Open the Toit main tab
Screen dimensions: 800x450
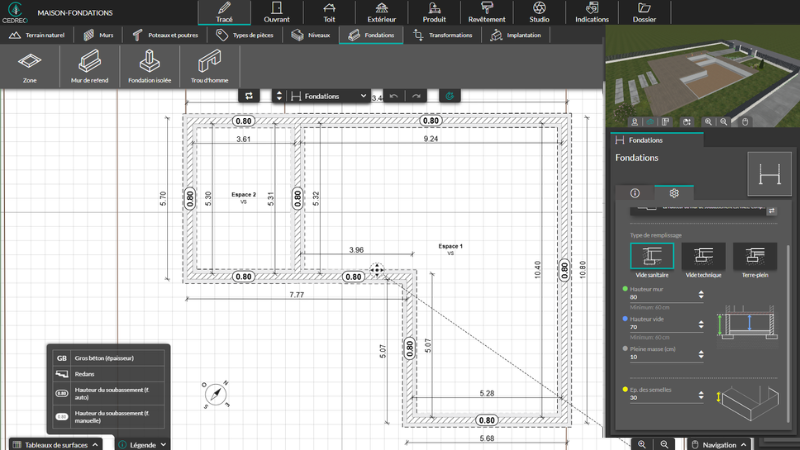coord(329,12)
